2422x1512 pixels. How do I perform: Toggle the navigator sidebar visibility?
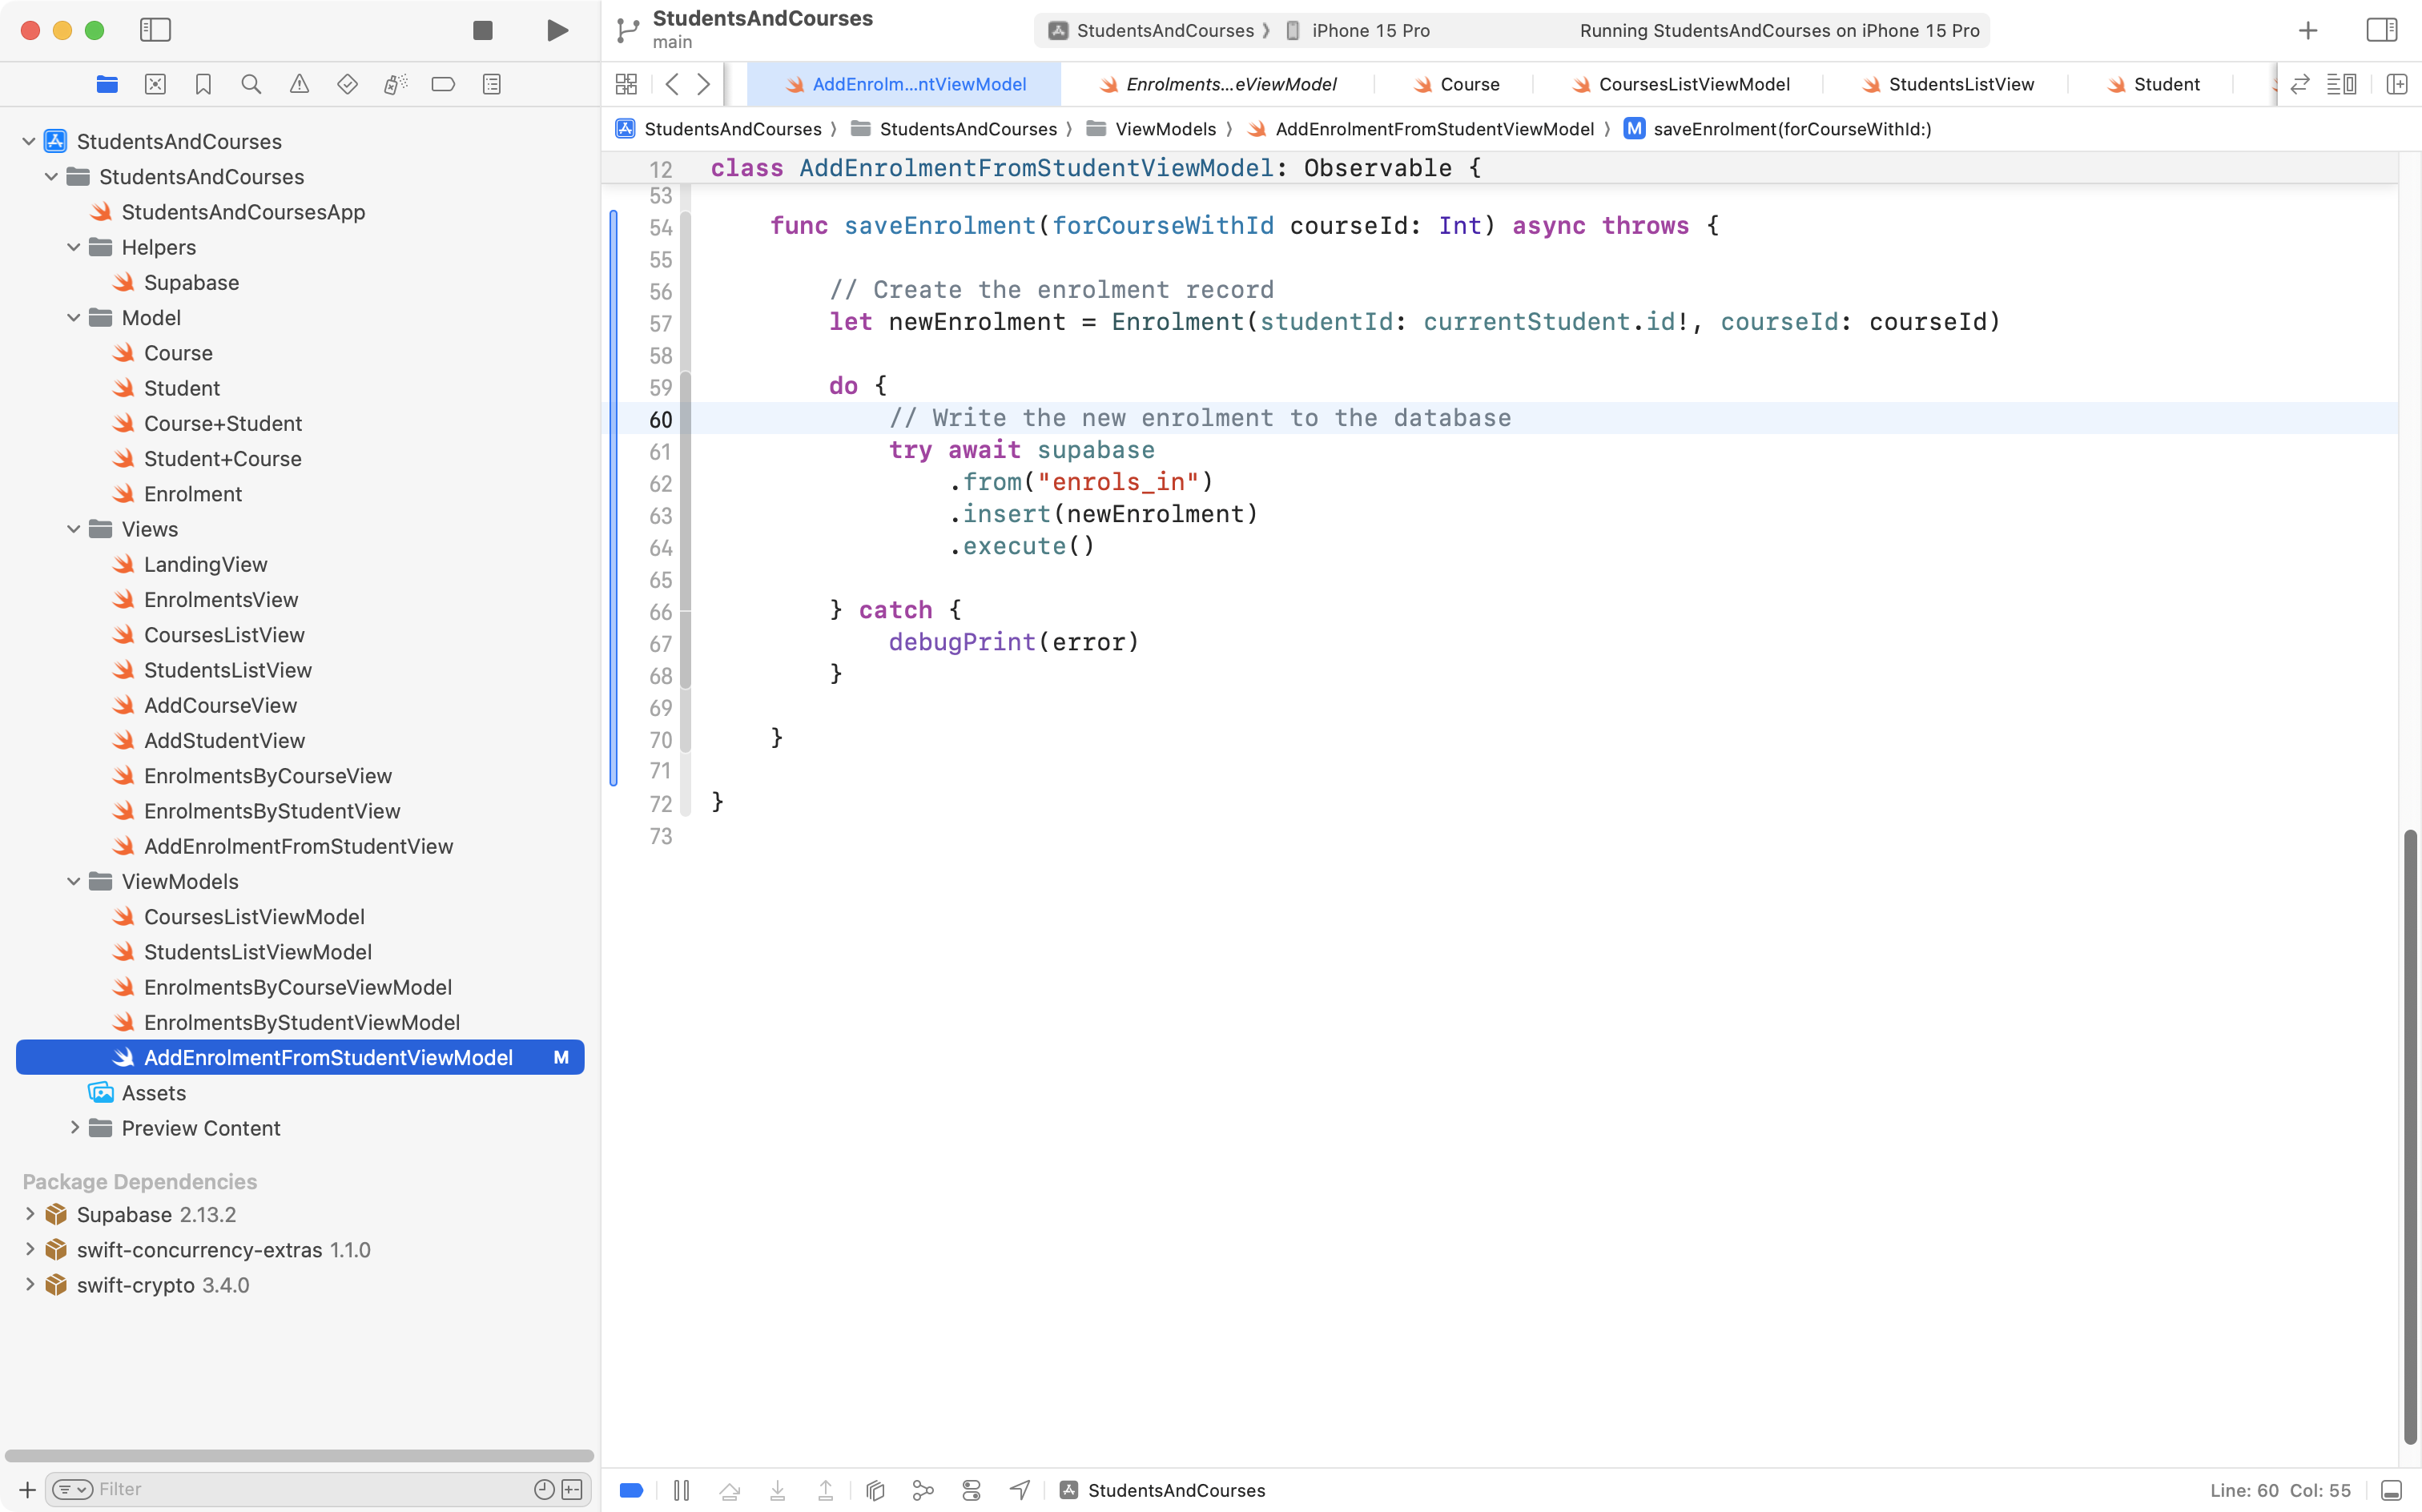point(156,30)
